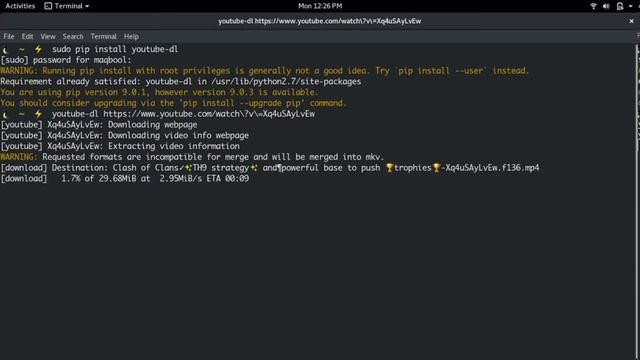Click the moon prompt icon on first line
The image size is (640, 360).
click(5, 50)
